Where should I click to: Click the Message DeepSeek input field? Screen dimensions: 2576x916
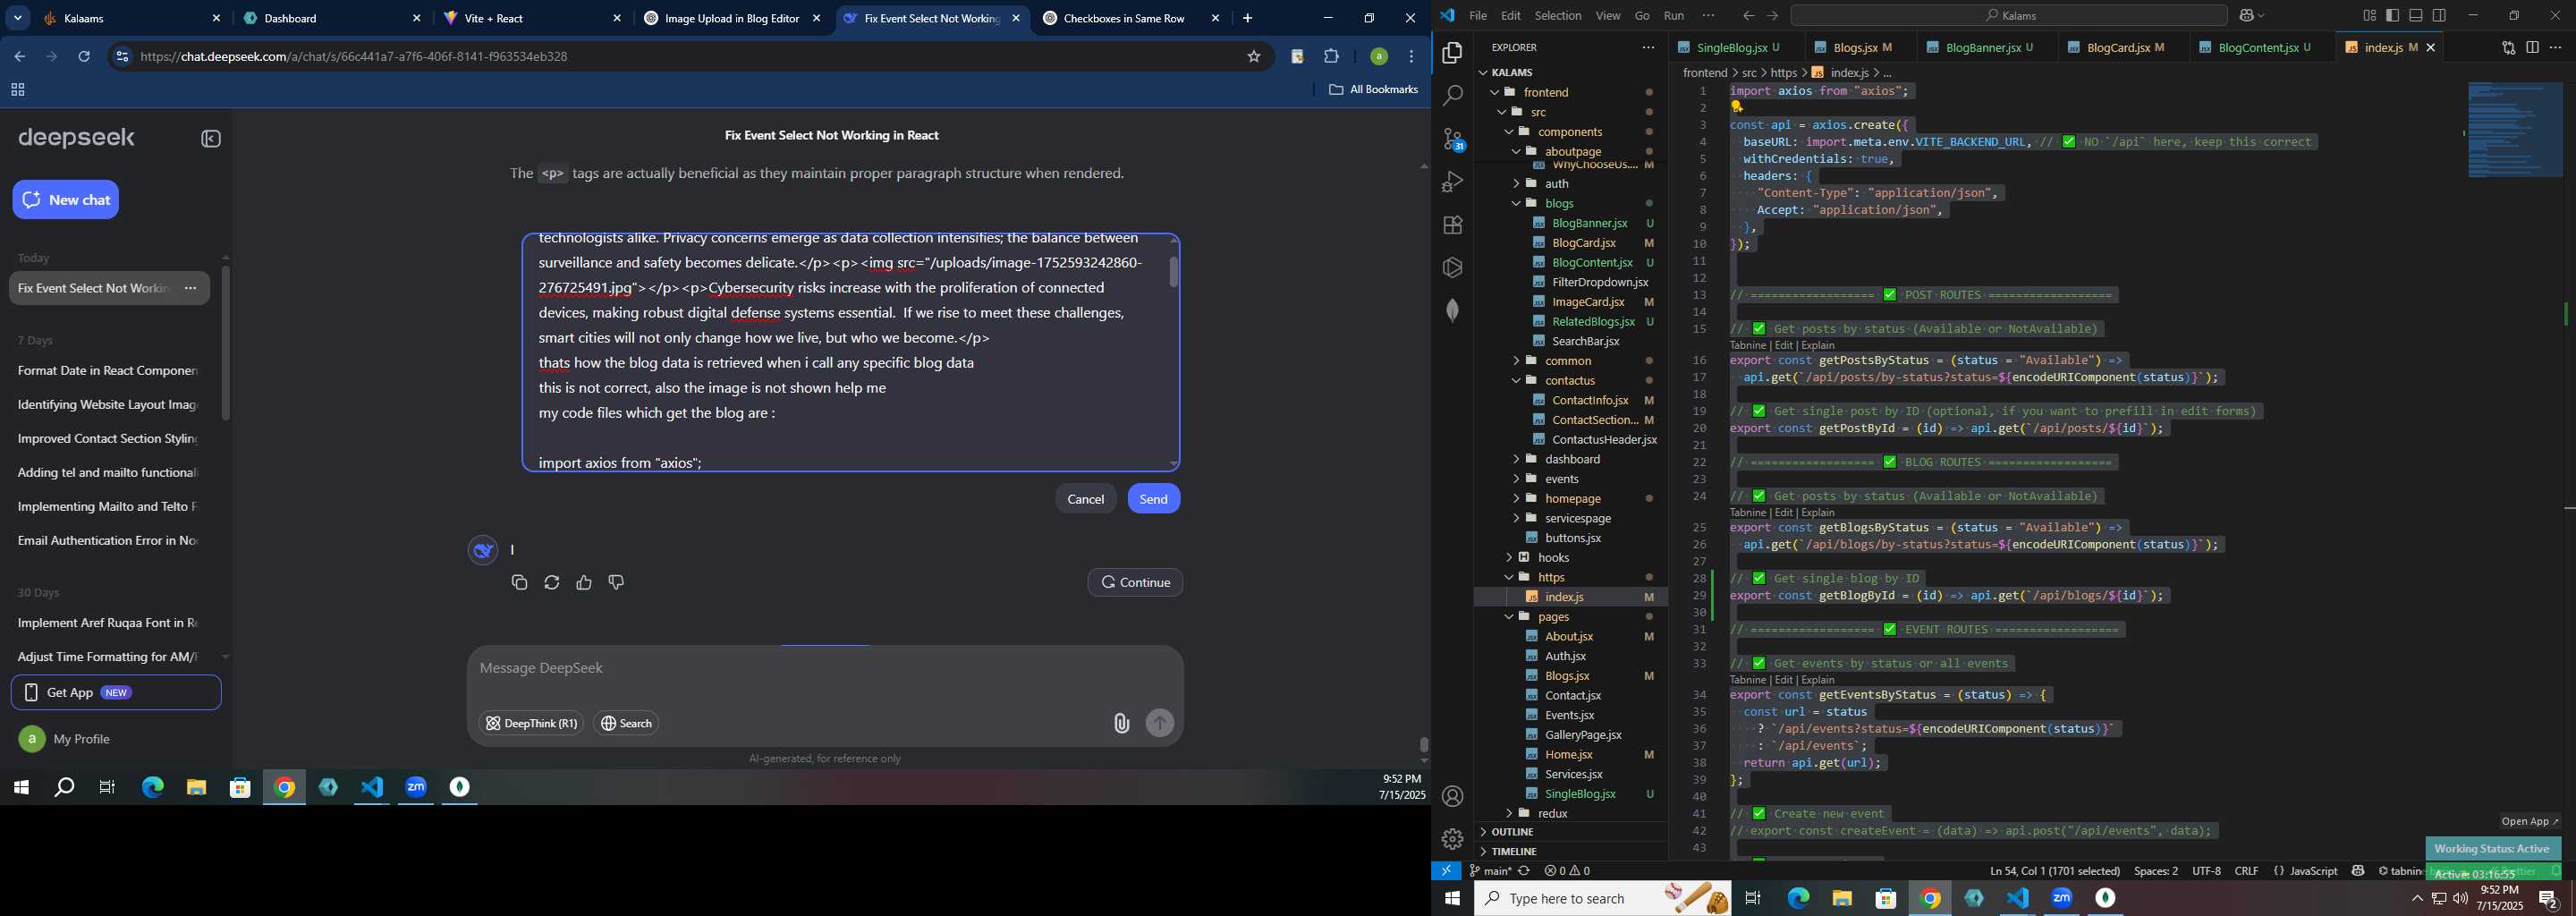[824, 668]
